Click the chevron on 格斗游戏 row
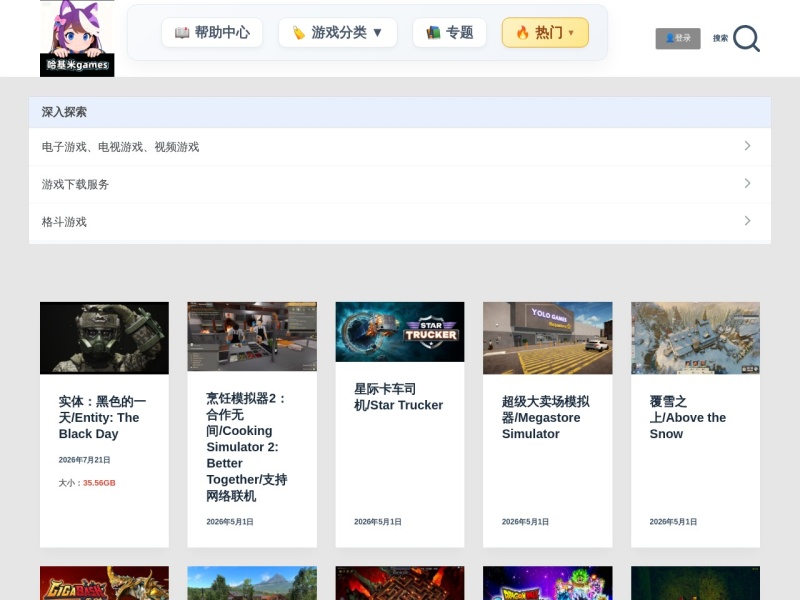Viewport: 800px width, 600px height. coord(747,220)
